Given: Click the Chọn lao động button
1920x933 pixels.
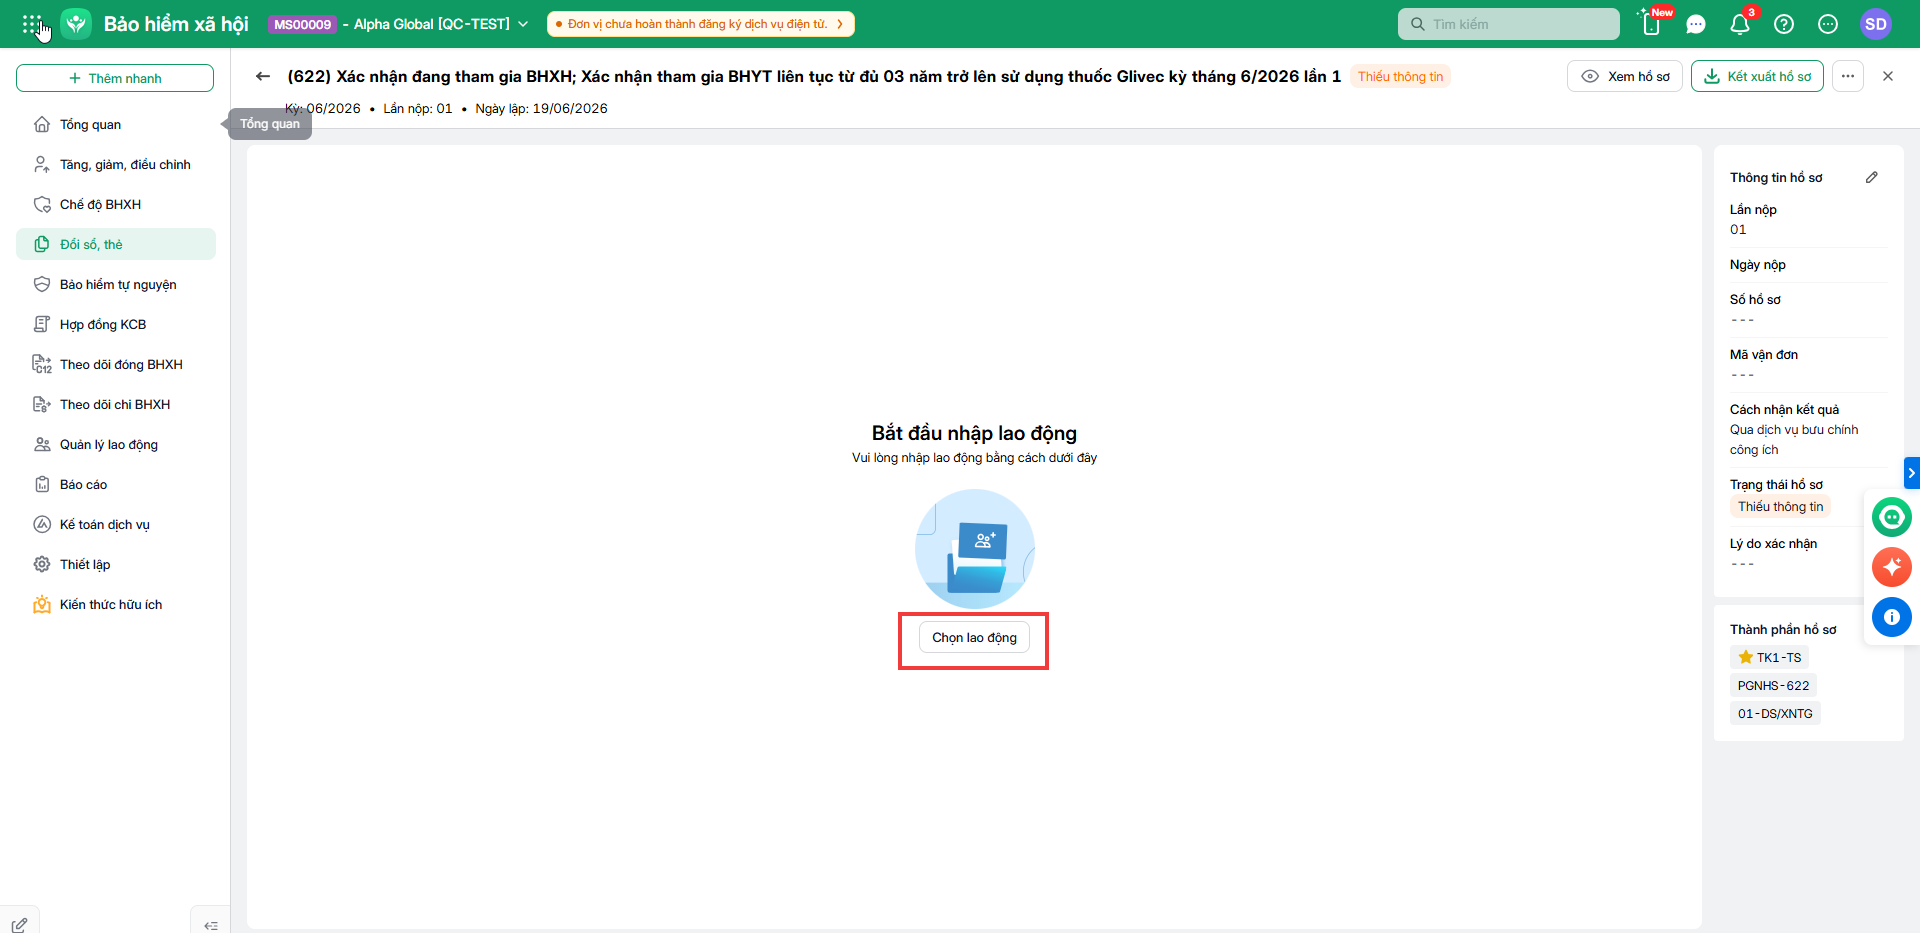Looking at the screenshot, I should 974,638.
